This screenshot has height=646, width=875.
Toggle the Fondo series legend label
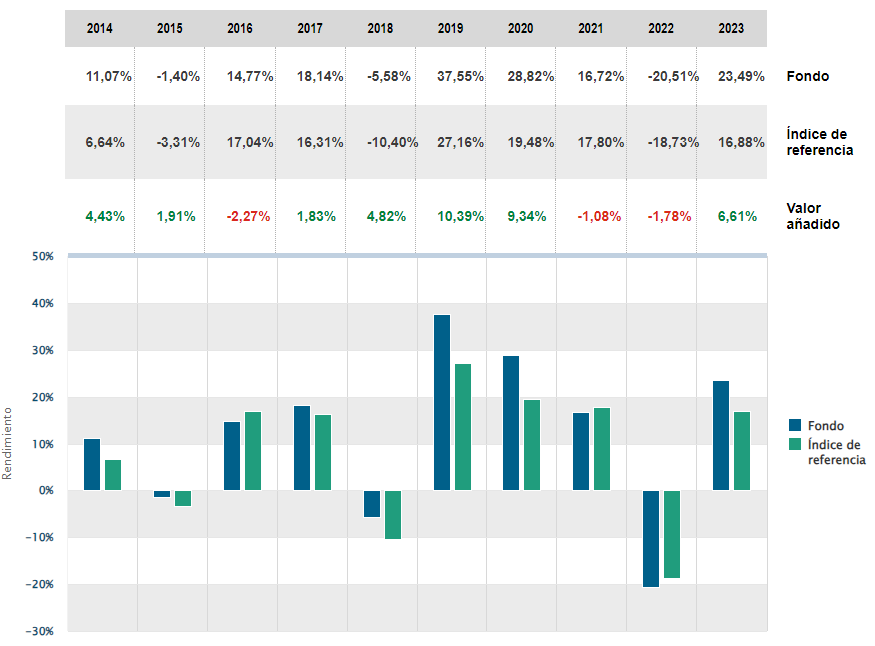coord(826,426)
